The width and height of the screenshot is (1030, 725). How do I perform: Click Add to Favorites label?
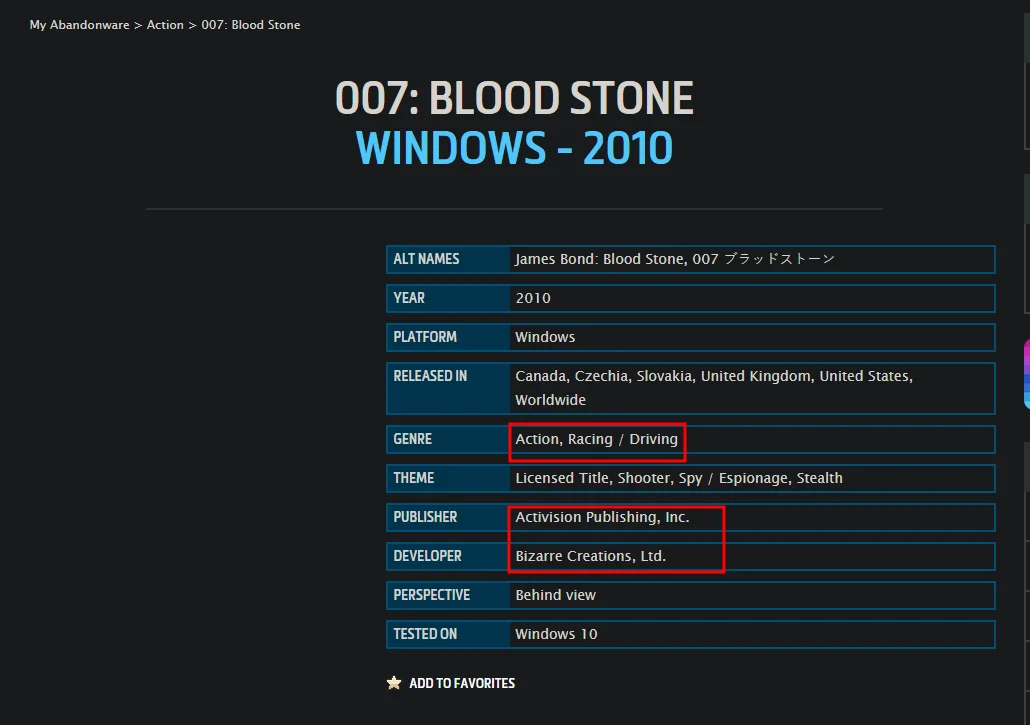coord(462,683)
